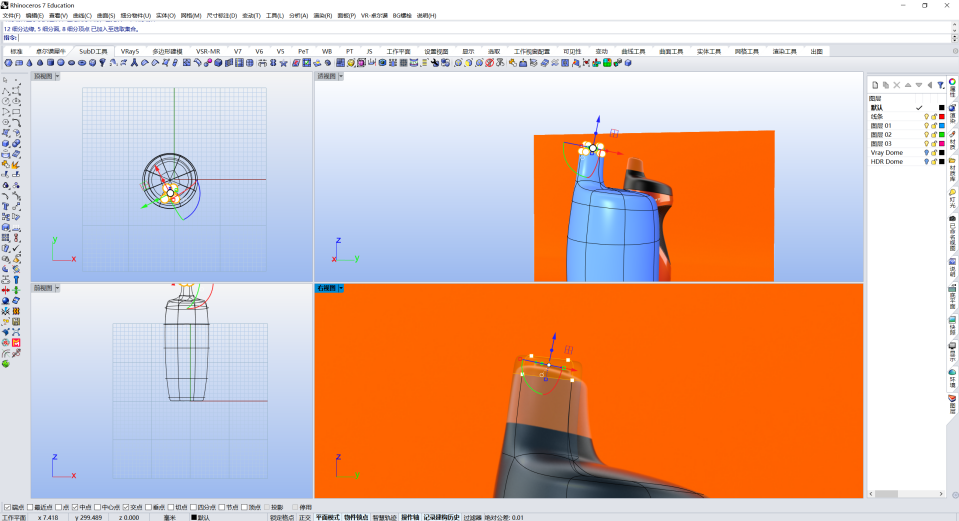Toggle the 交点 osnap checkbox

[126, 507]
